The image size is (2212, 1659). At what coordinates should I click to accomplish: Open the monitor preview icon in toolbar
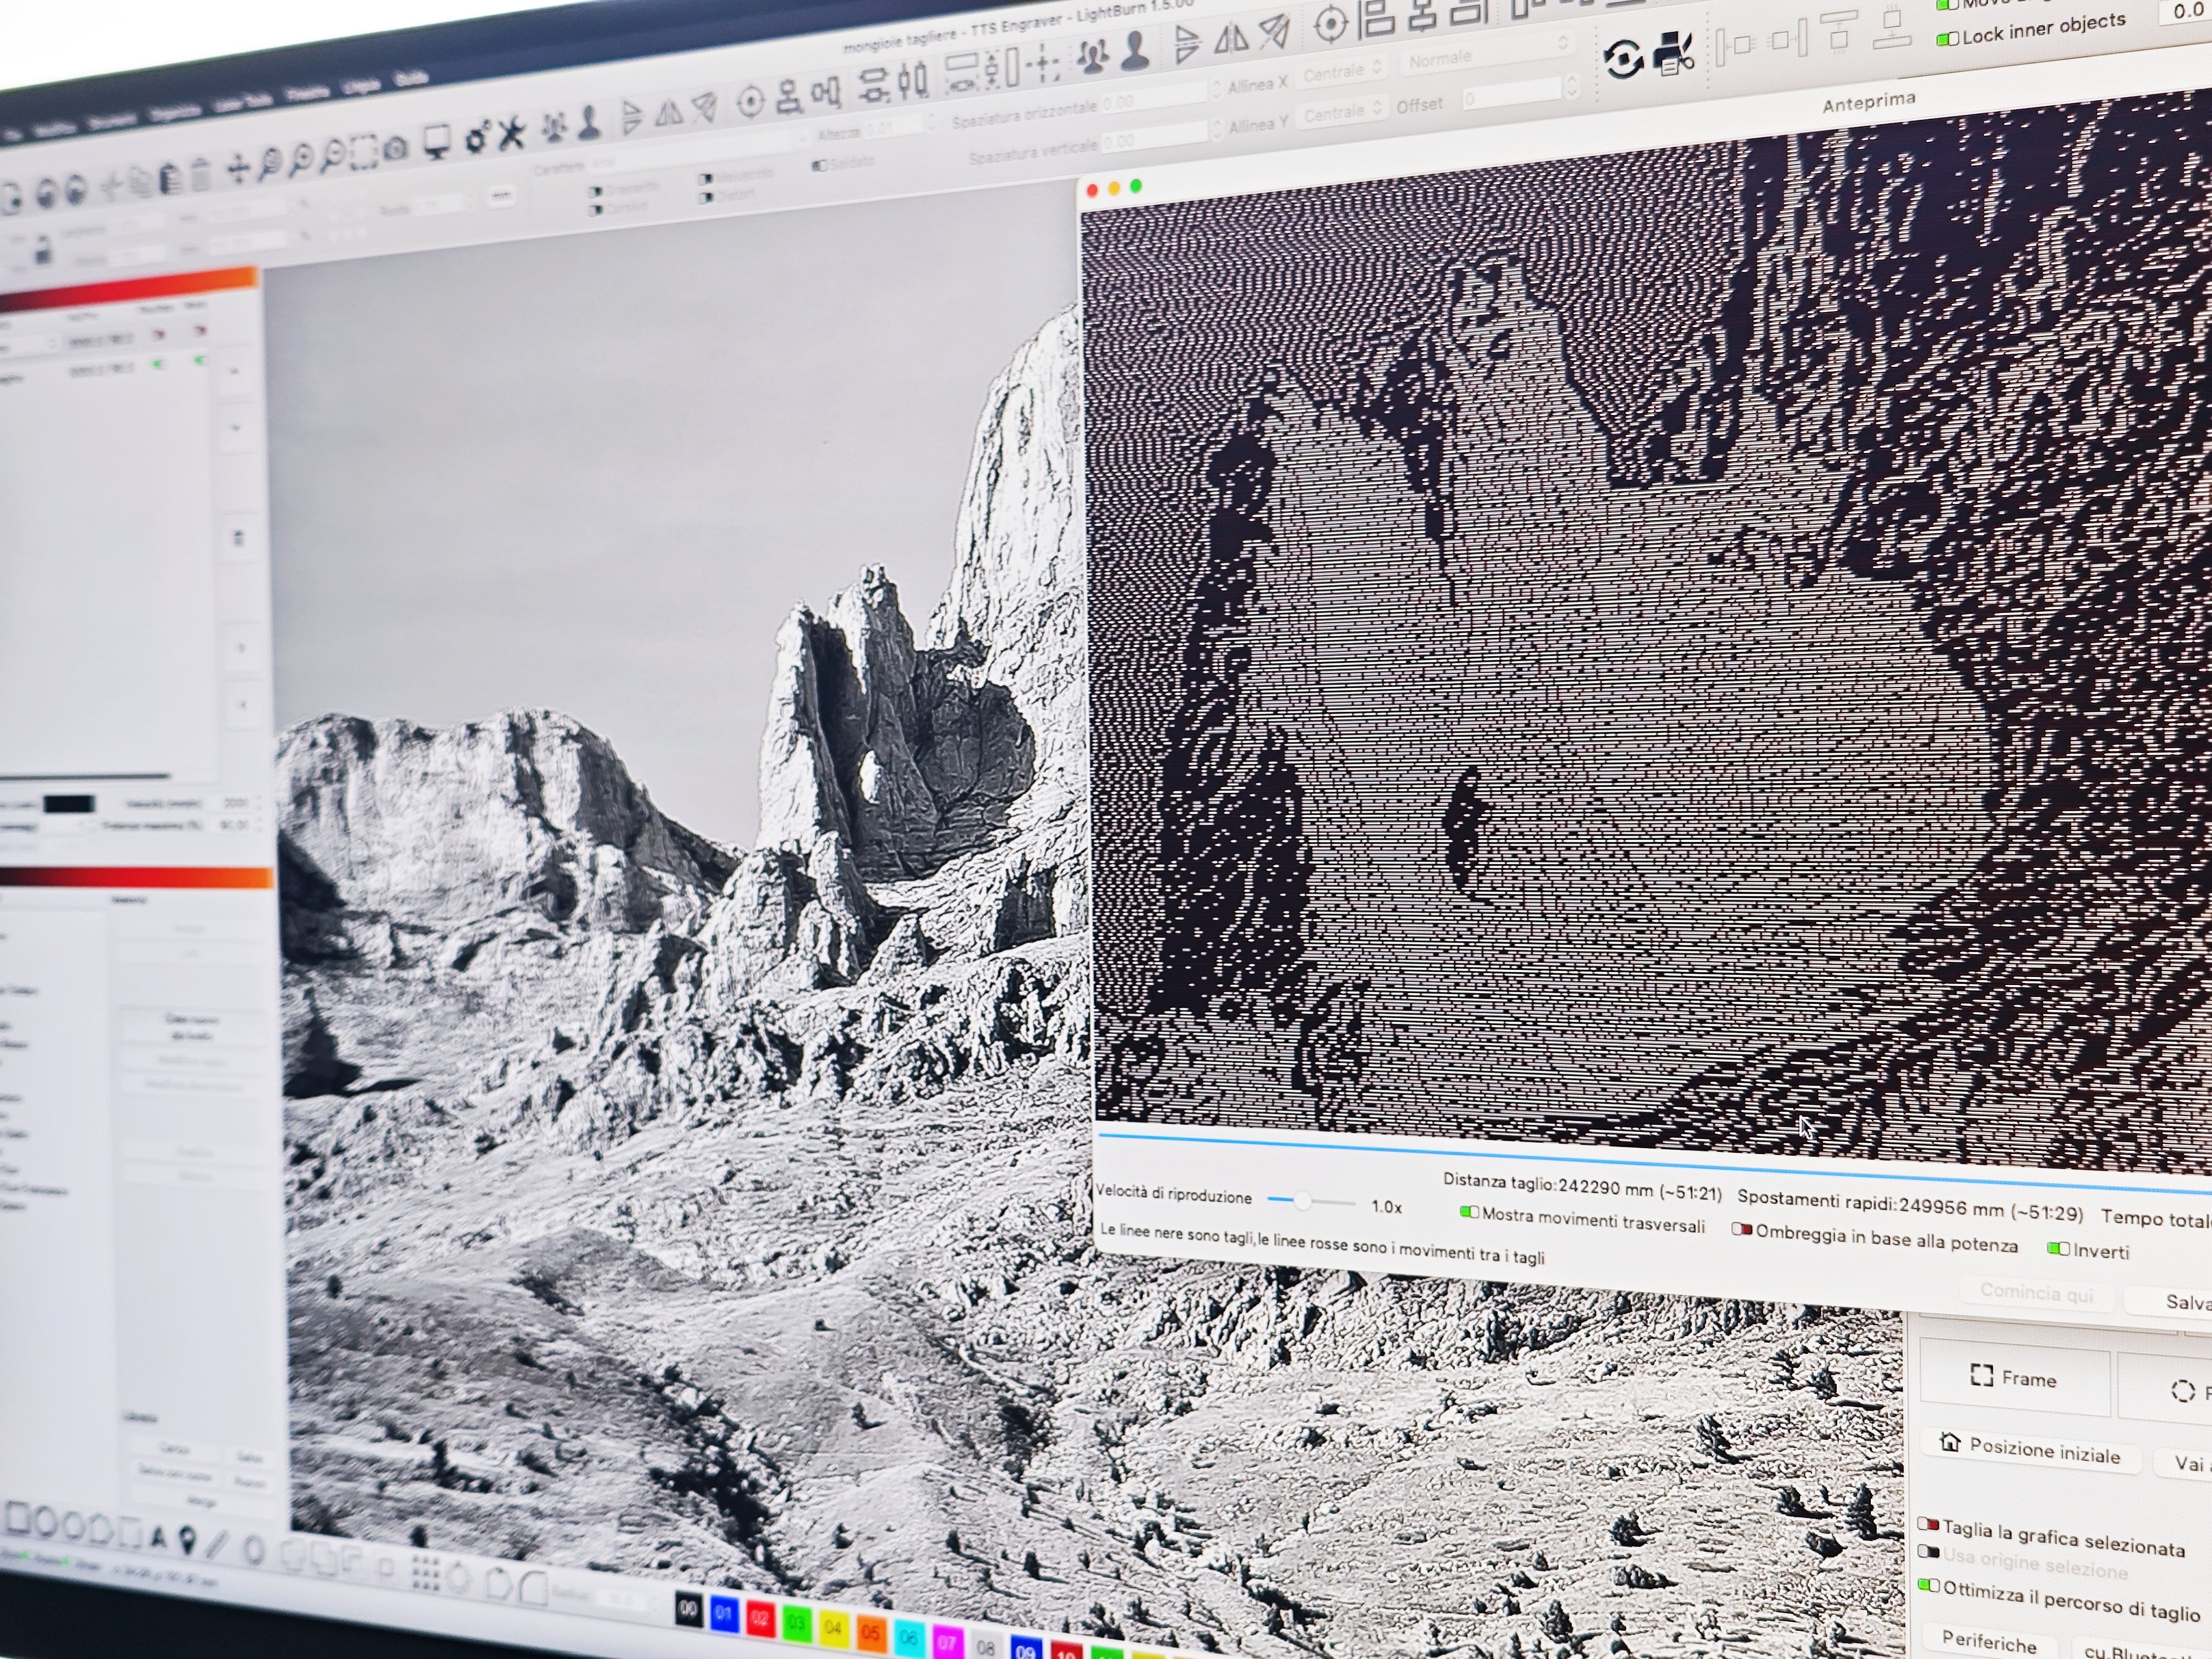coord(437,141)
